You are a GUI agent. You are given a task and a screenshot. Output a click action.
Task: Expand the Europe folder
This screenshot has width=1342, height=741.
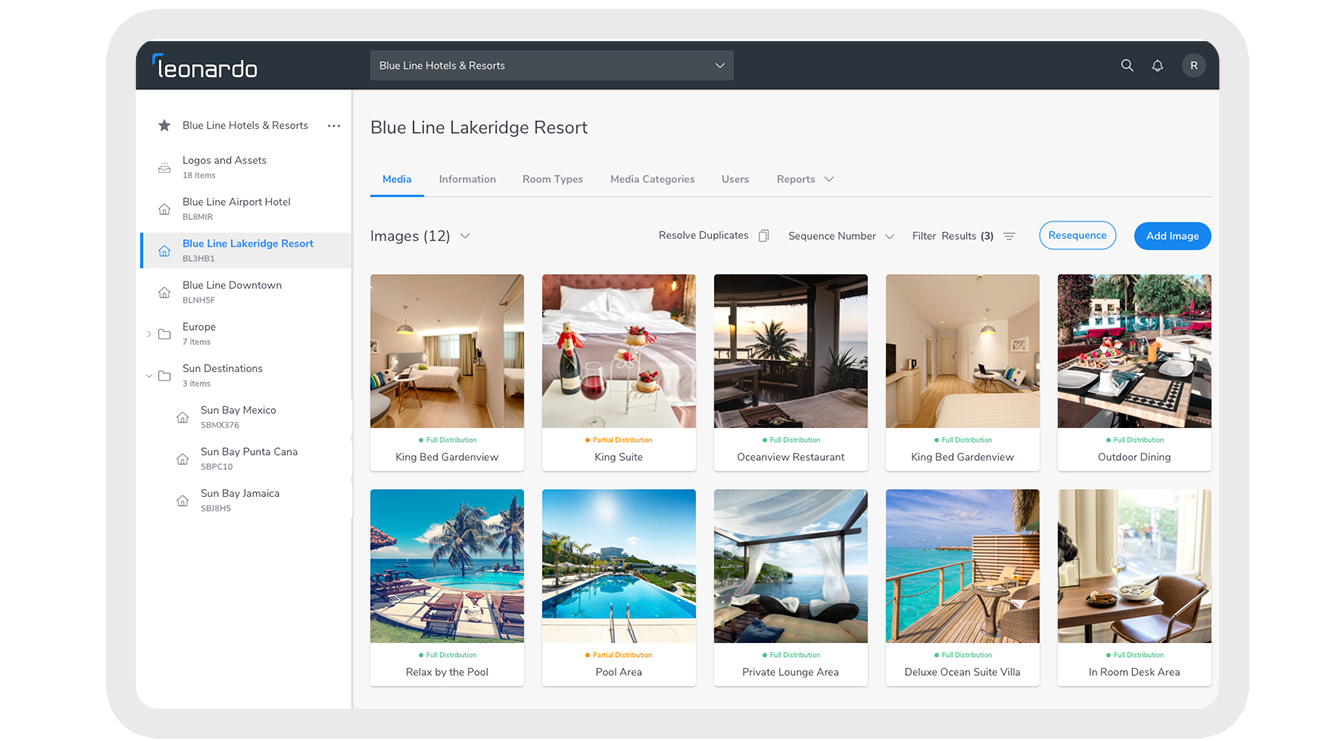coord(149,334)
